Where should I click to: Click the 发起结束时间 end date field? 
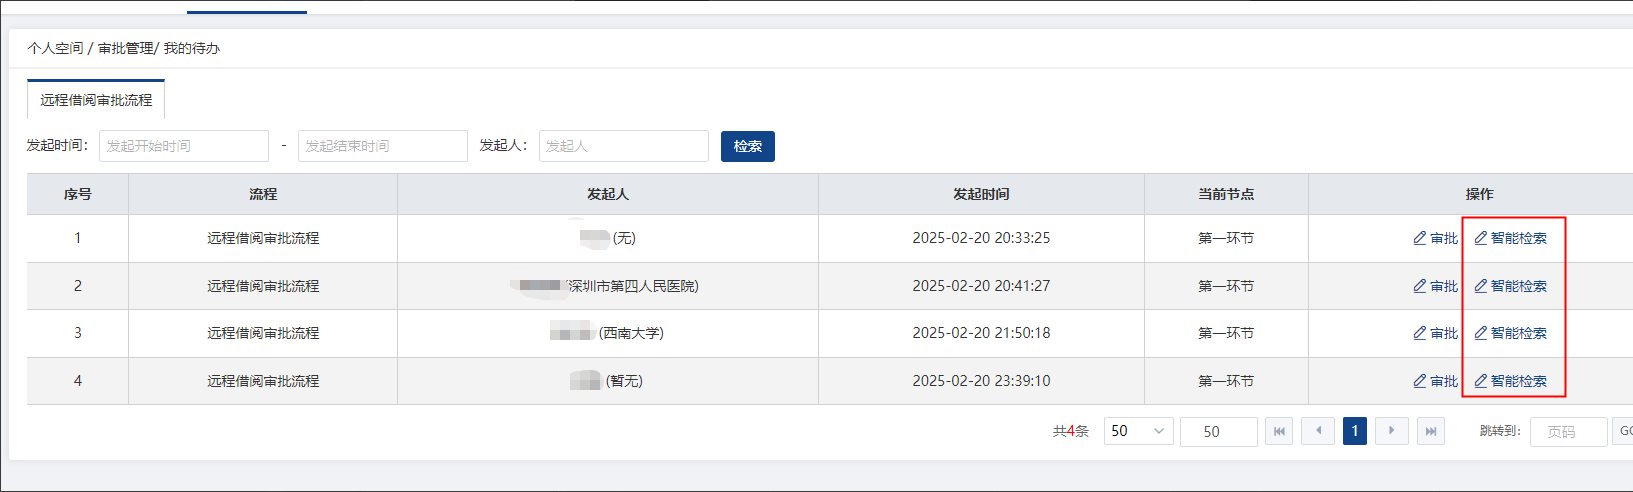[382, 146]
